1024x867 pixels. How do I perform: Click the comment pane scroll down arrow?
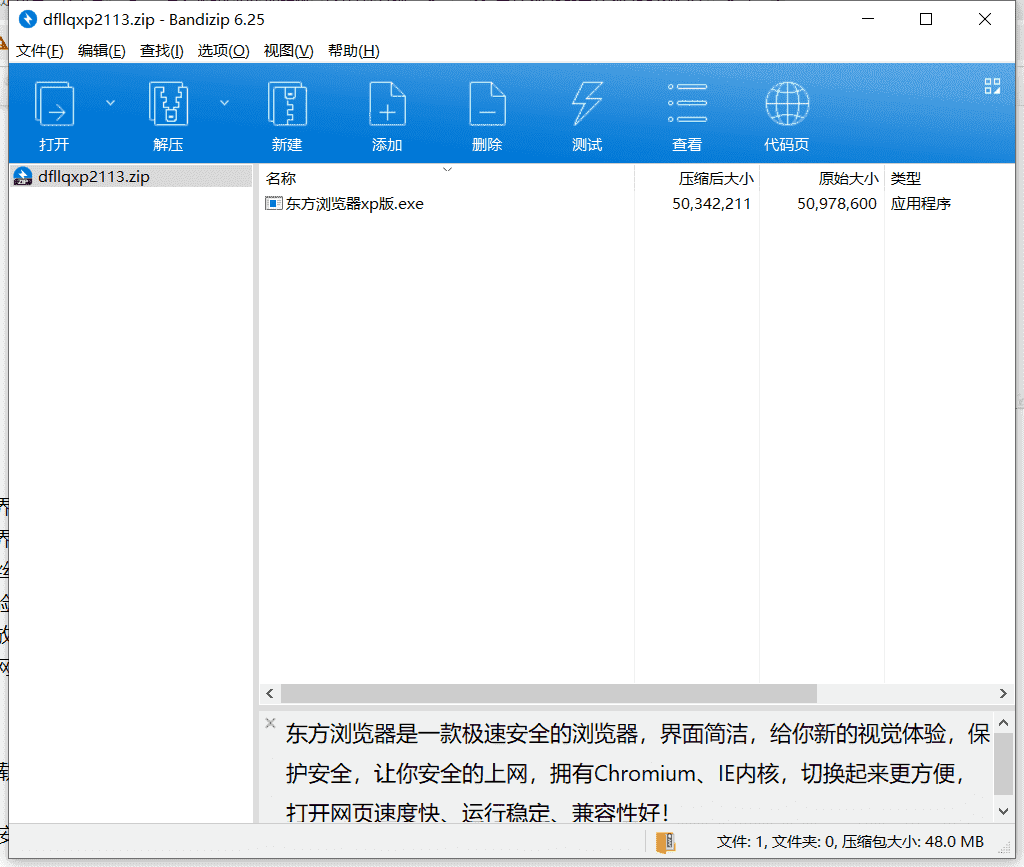pyautogui.click(x=1004, y=812)
